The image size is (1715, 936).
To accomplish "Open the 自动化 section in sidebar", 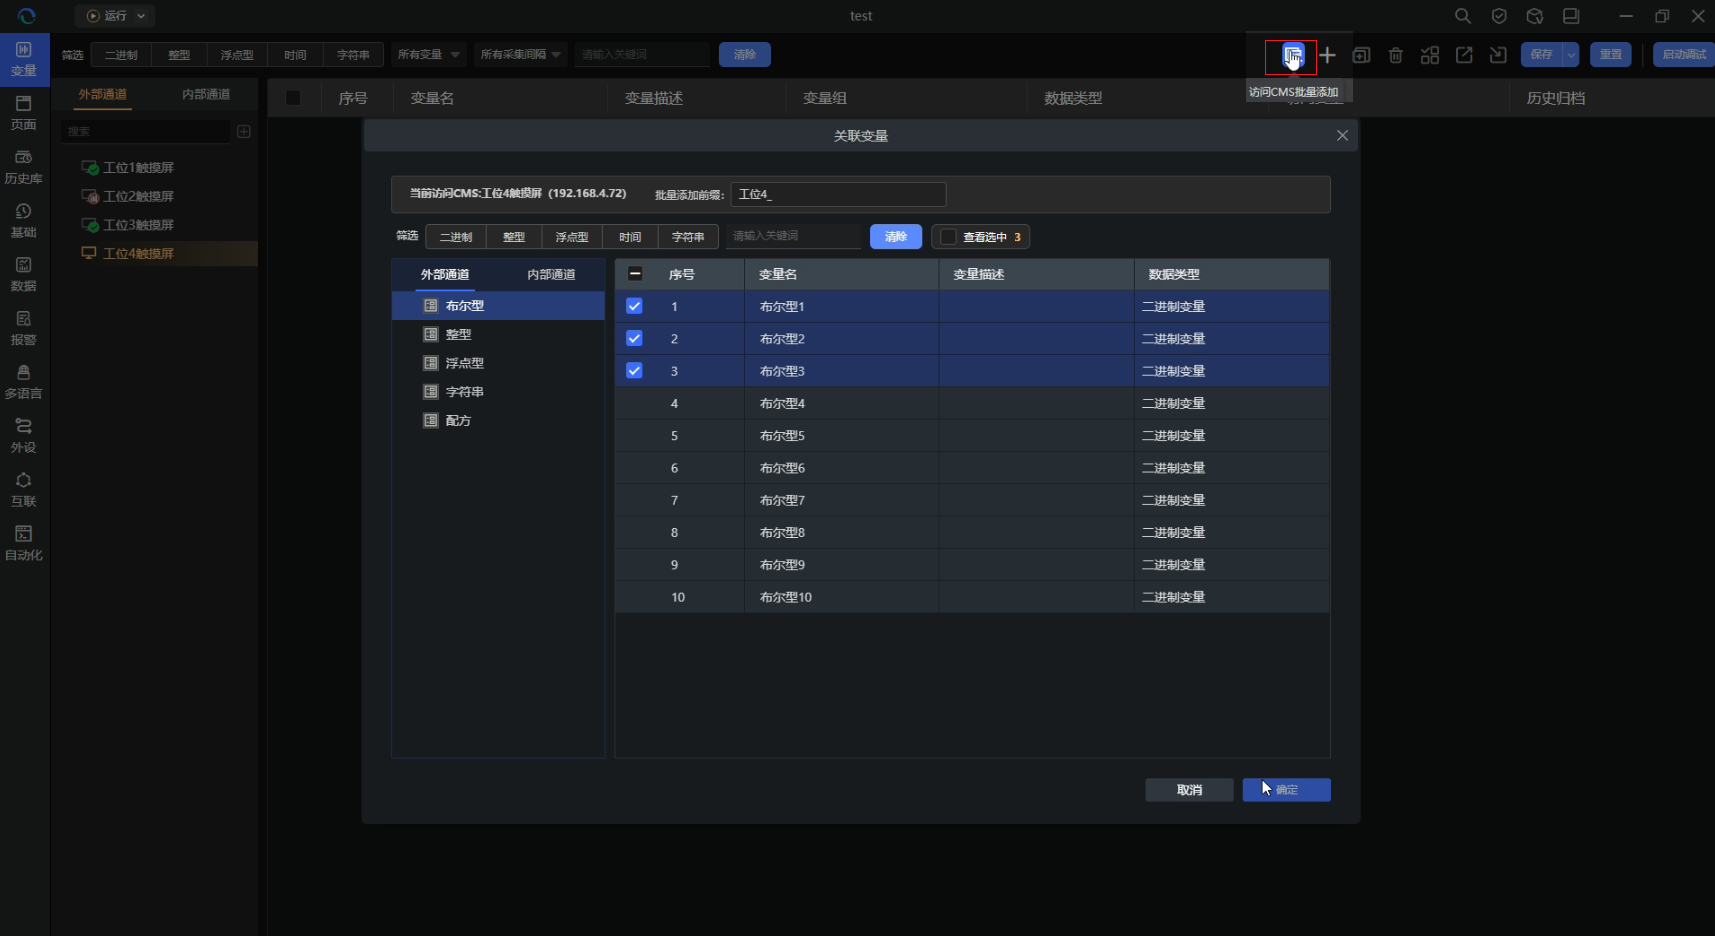I will click(x=24, y=544).
